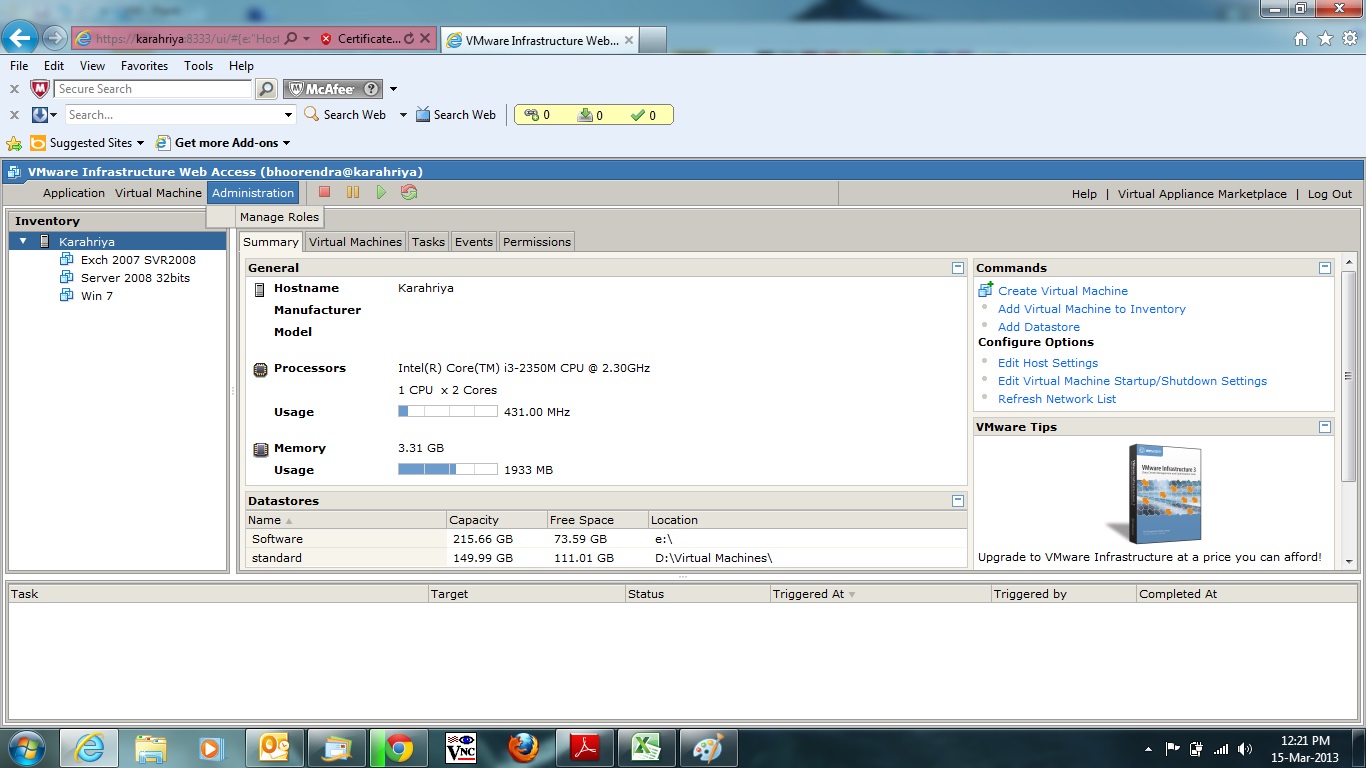Open the IE Home icon
Screen dimensions: 1366x768
click(x=1300, y=38)
